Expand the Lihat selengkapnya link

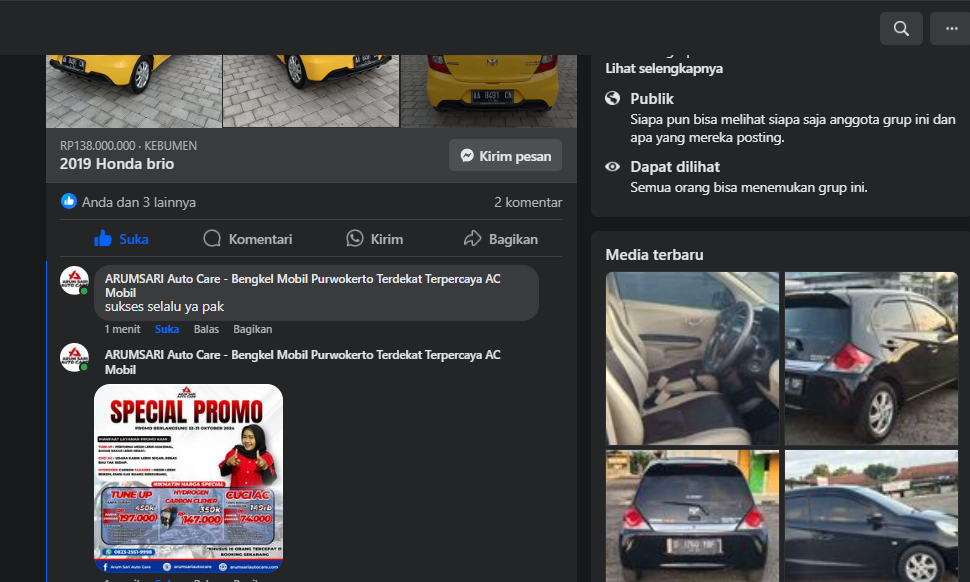point(664,69)
